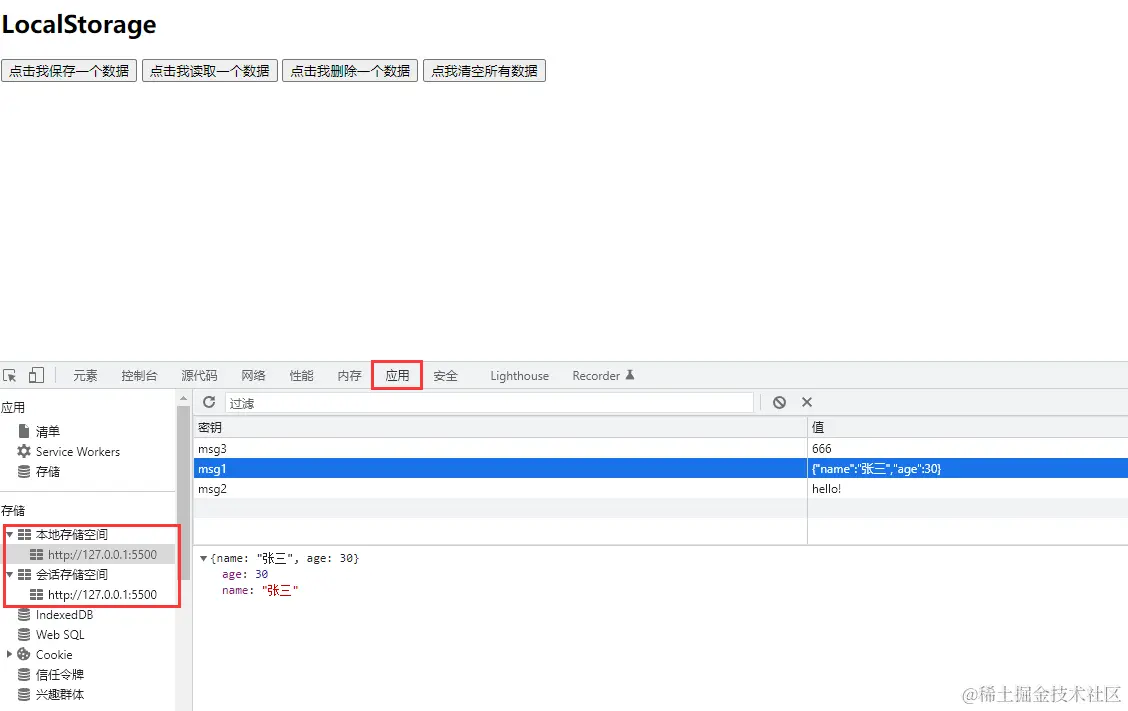The width and height of the screenshot is (1128, 711).
Task: Switch to Recorder tab
Action: [x=603, y=376]
